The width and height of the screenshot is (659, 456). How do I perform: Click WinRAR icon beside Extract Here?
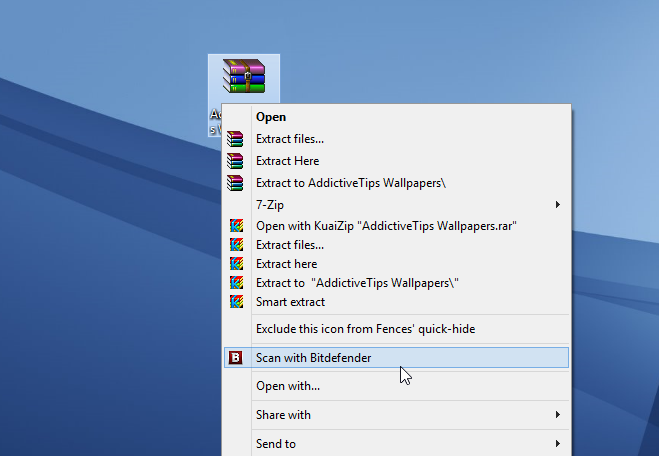[235, 161]
